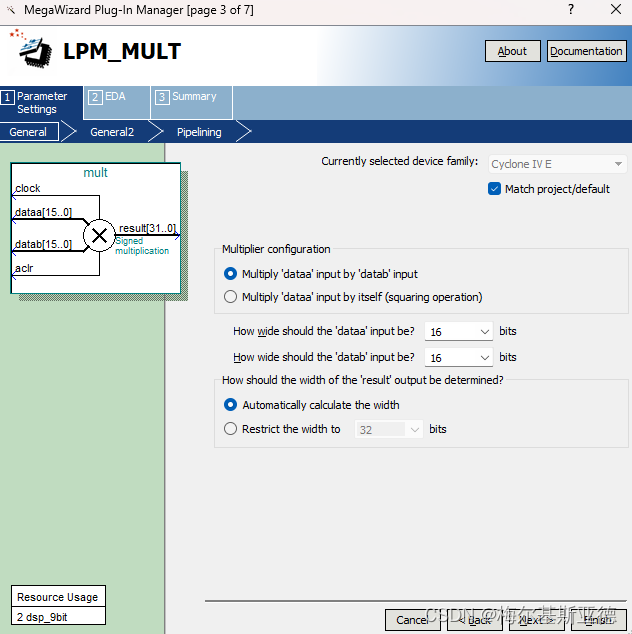Open the 'datab' input width dropdown
This screenshot has width=632, height=634.
pos(459,358)
